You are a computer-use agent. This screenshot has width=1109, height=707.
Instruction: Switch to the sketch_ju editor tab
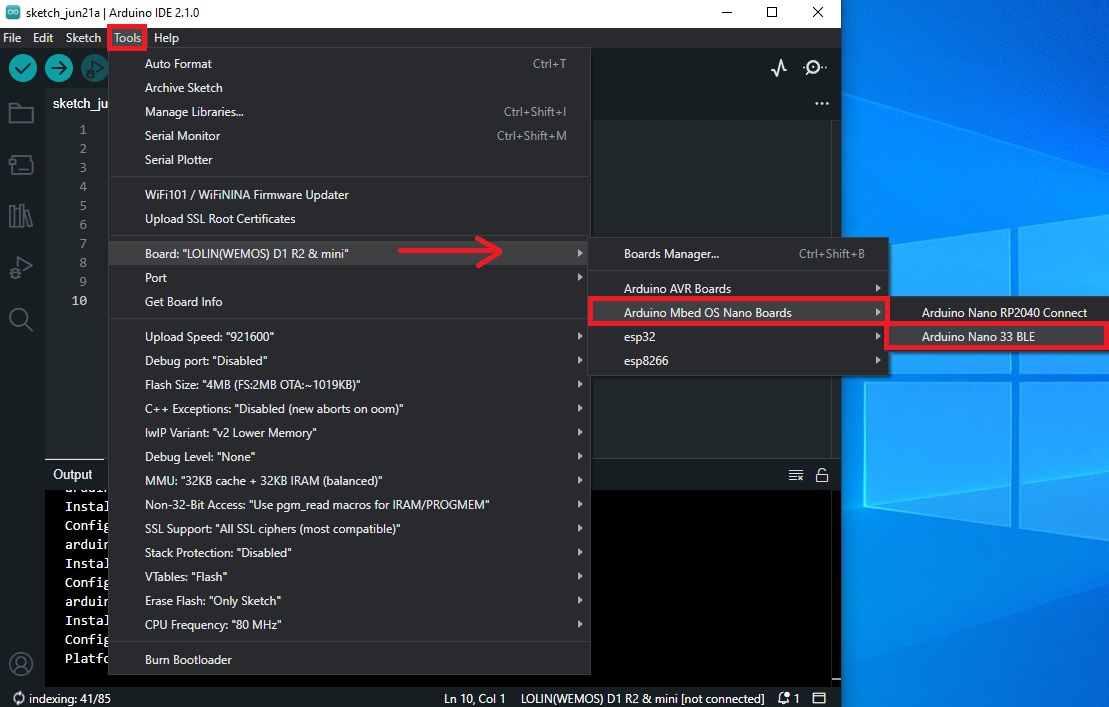pyautogui.click(x=78, y=103)
